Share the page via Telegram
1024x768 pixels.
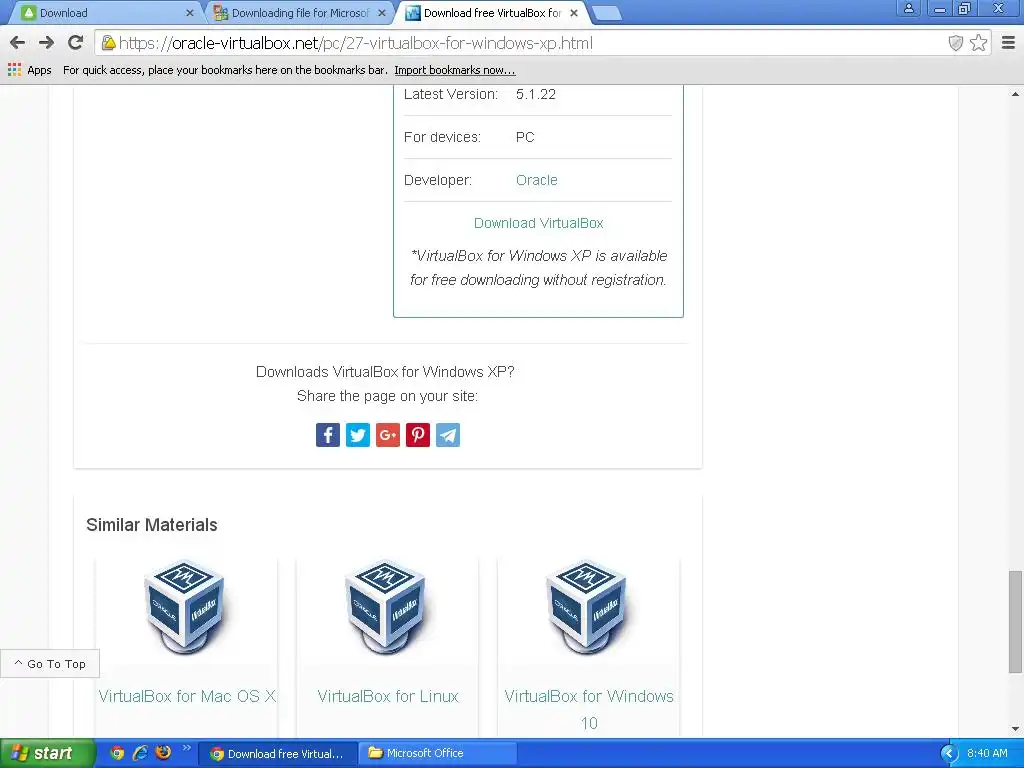[x=448, y=435]
